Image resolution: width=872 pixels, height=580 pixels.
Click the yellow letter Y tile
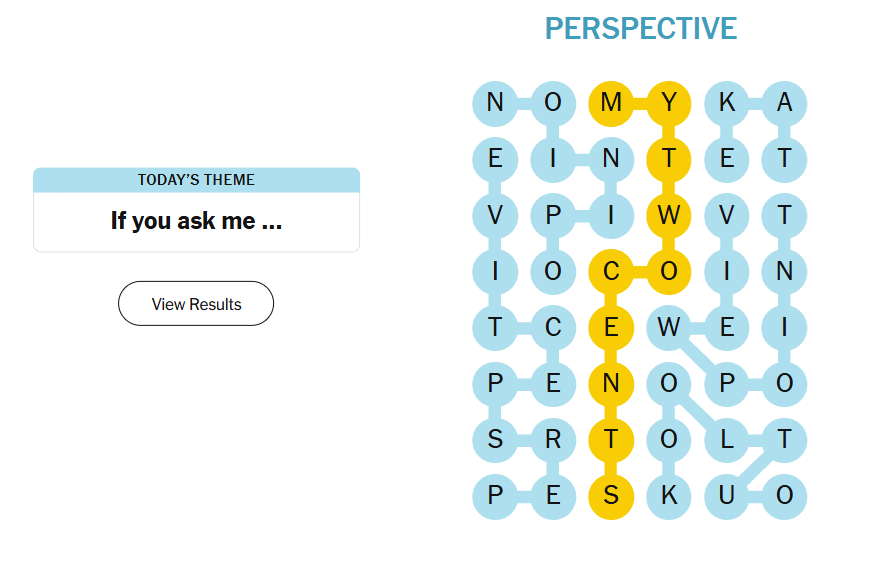pyautogui.click(x=669, y=102)
